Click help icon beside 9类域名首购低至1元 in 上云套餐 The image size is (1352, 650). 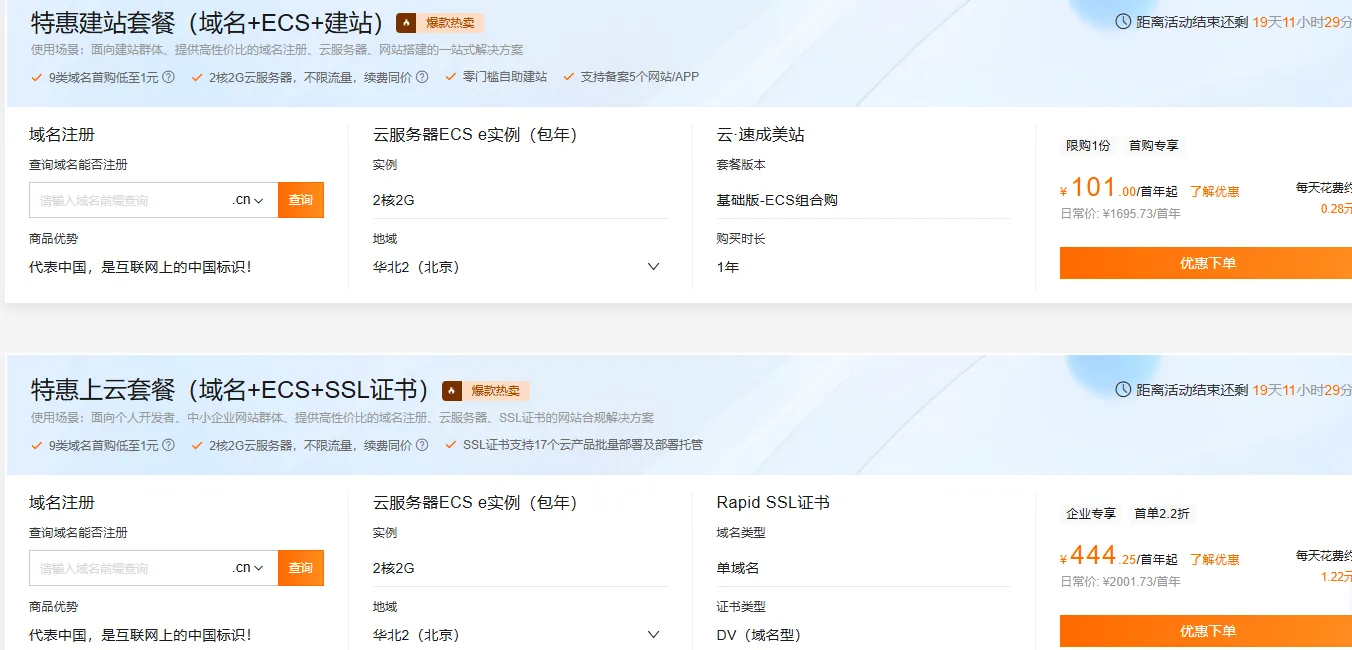pyautogui.click(x=169, y=444)
